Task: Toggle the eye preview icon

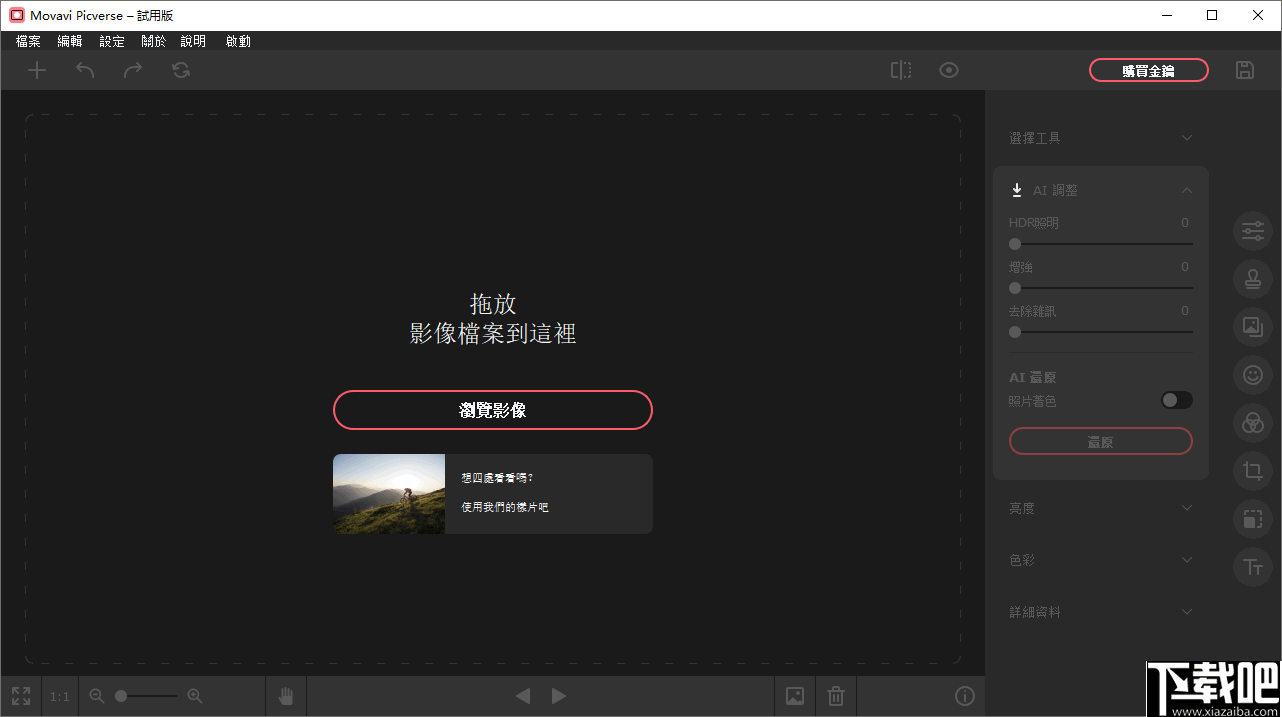Action: 948,70
